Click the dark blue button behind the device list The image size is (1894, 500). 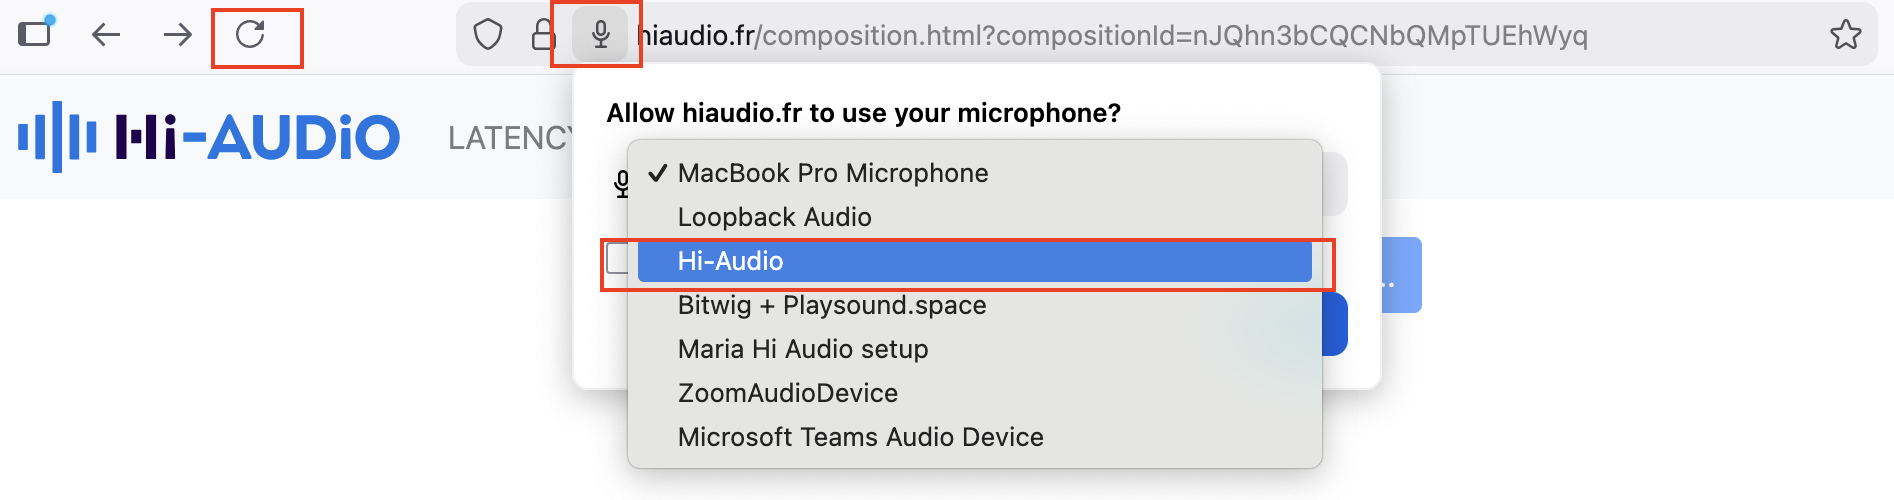click(x=1335, y=325)
